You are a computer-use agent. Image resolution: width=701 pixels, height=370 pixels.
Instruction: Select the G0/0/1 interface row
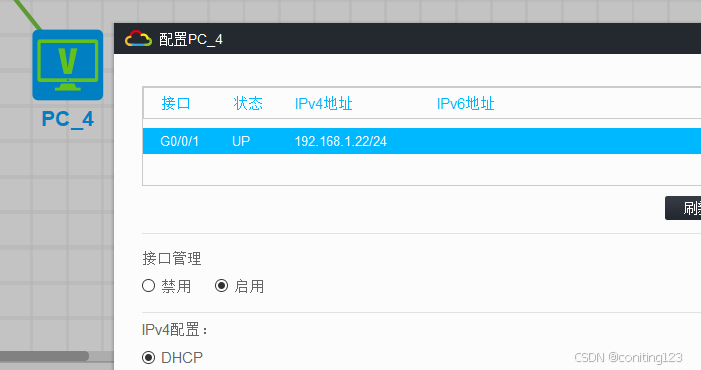(x=422, y=141)
